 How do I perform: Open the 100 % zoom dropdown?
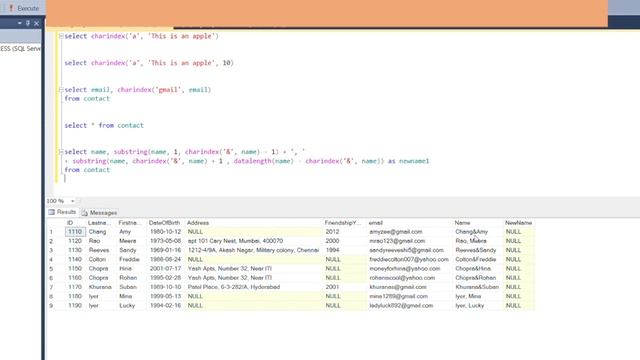73,201
